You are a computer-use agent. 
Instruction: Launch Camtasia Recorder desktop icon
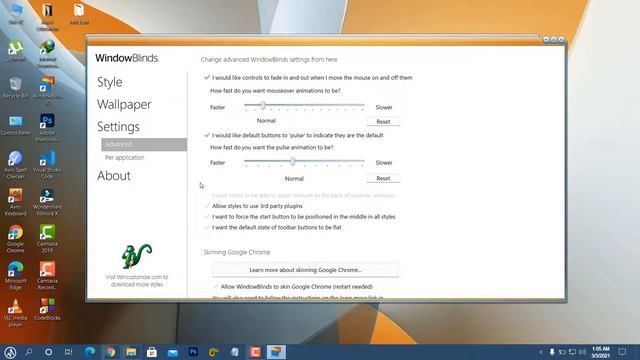point(47,276)
